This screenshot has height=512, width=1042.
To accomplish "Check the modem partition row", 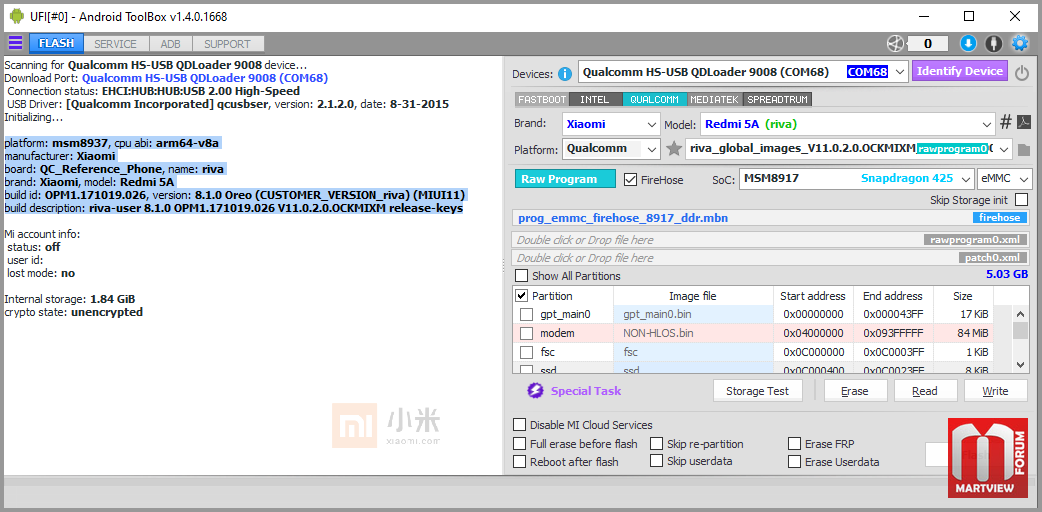I will tap(526, 333).
